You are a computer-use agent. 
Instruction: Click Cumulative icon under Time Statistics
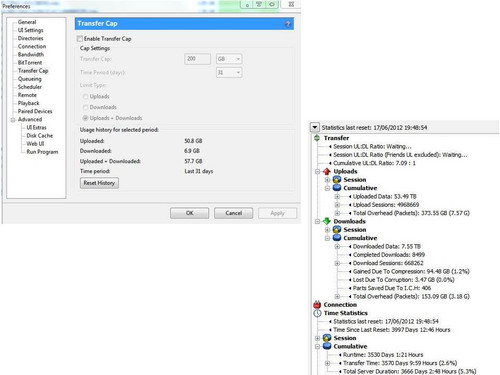(x=327, y=346)
